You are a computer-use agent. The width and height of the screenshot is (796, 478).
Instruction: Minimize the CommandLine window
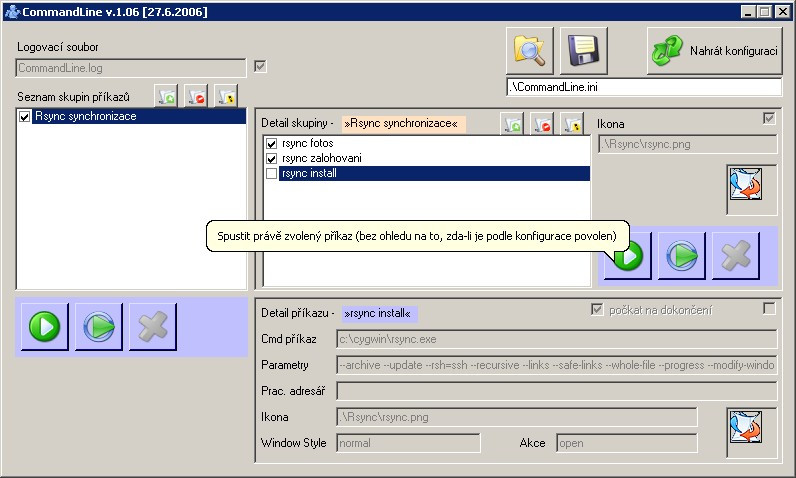748,12
